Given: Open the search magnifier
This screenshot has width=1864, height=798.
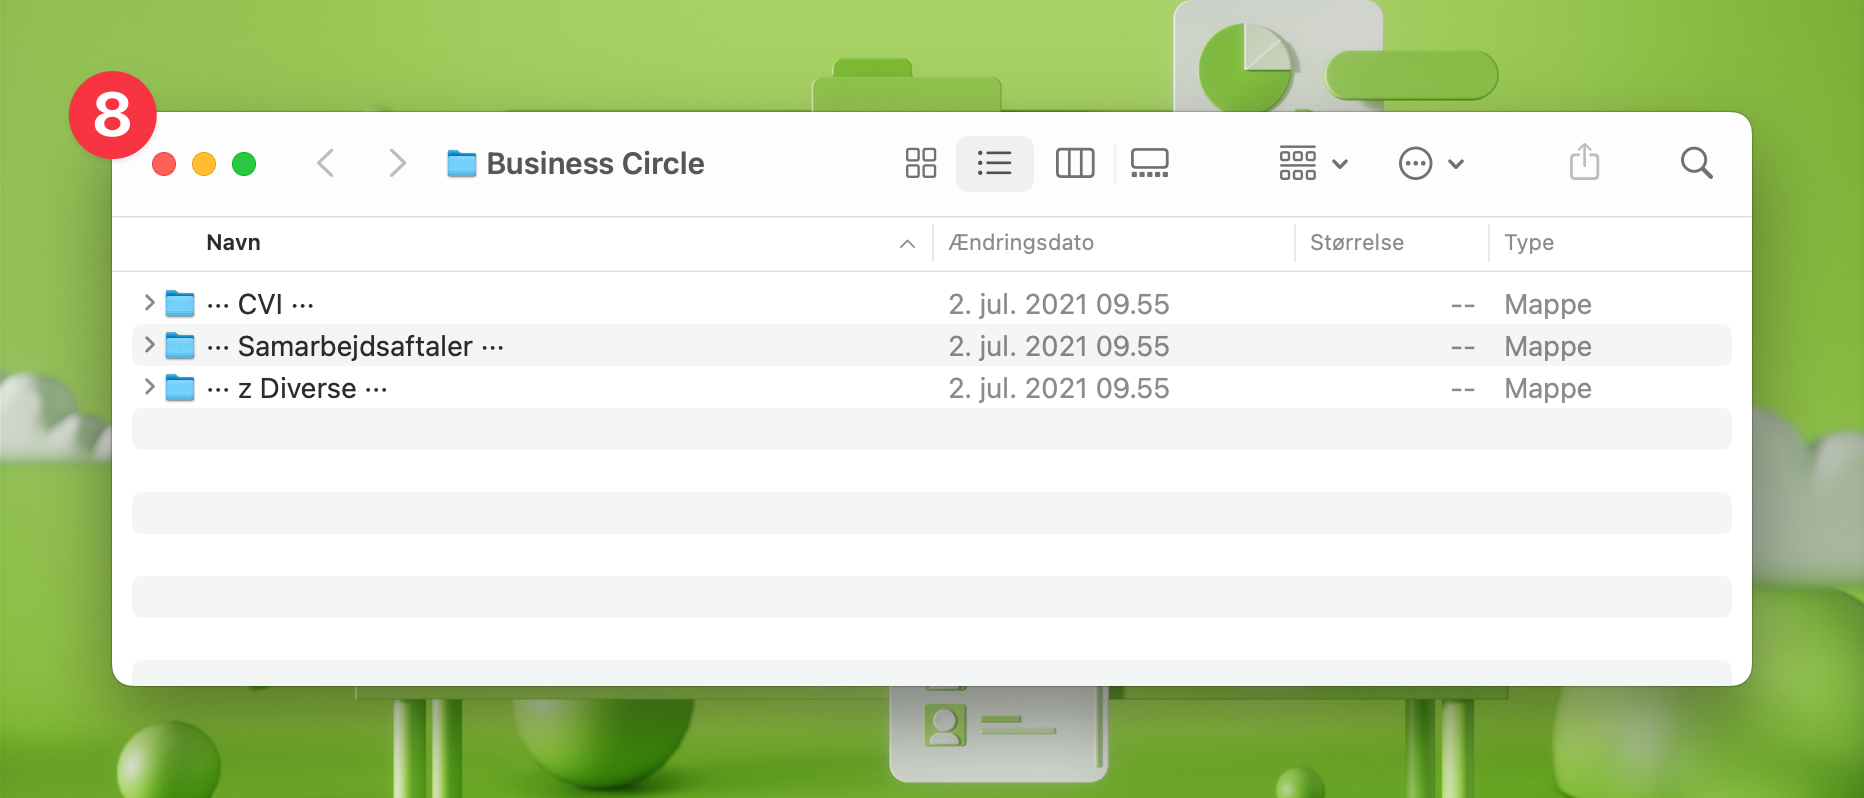Looking at the screenshot, I should pos(1696,163).
